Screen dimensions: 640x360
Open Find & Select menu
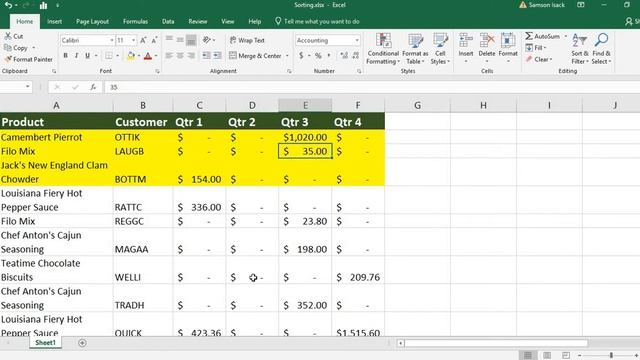pos(601,49)
